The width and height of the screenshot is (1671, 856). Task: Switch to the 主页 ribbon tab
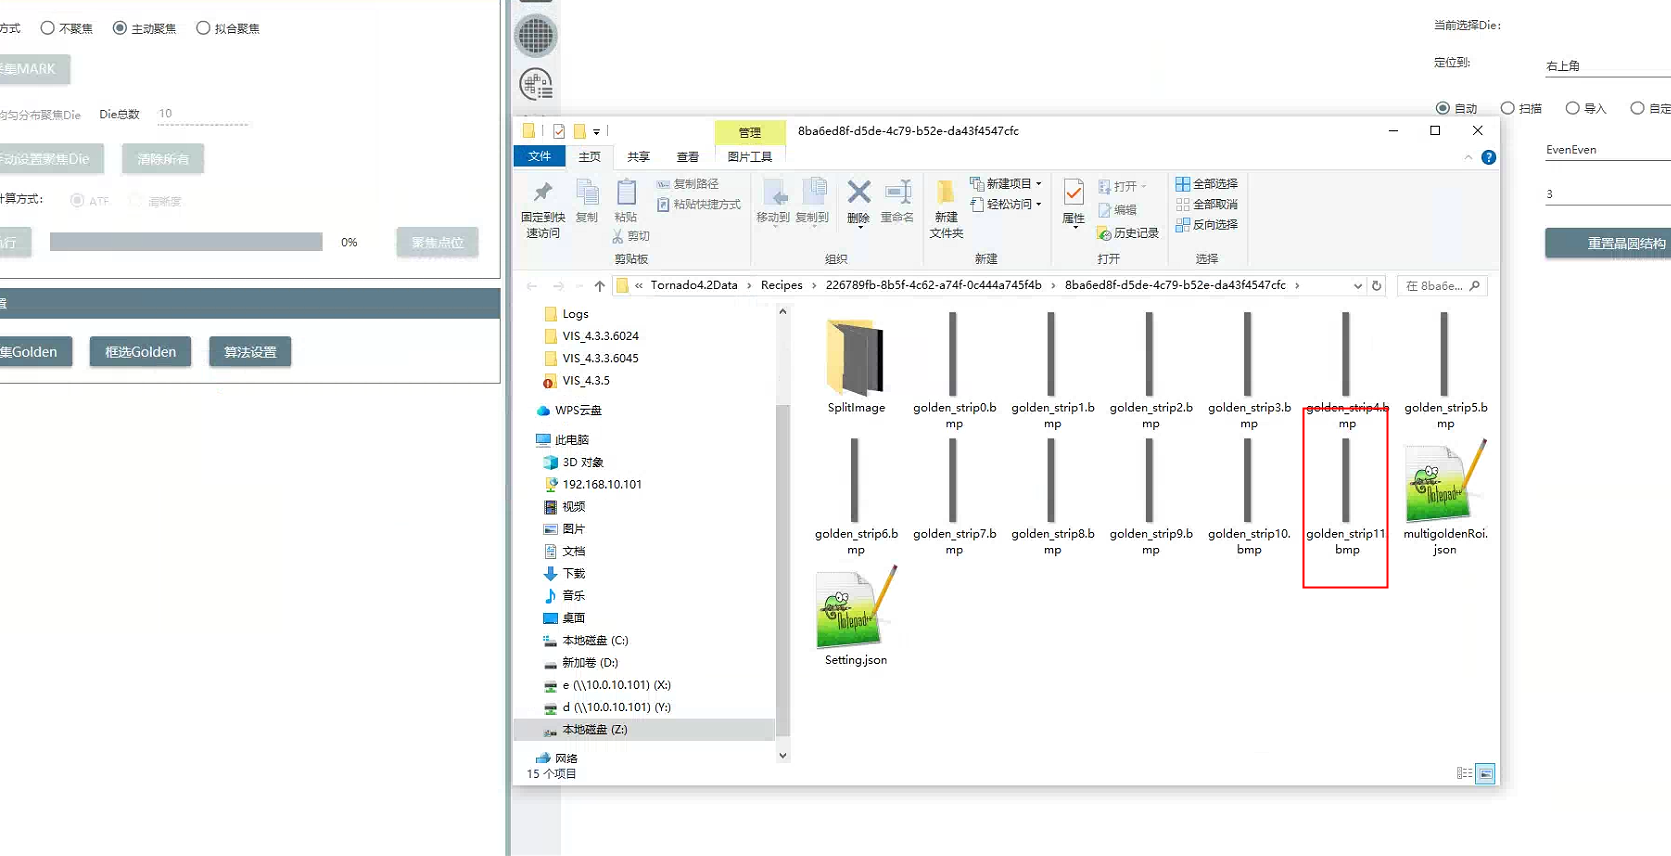(590, 157)
